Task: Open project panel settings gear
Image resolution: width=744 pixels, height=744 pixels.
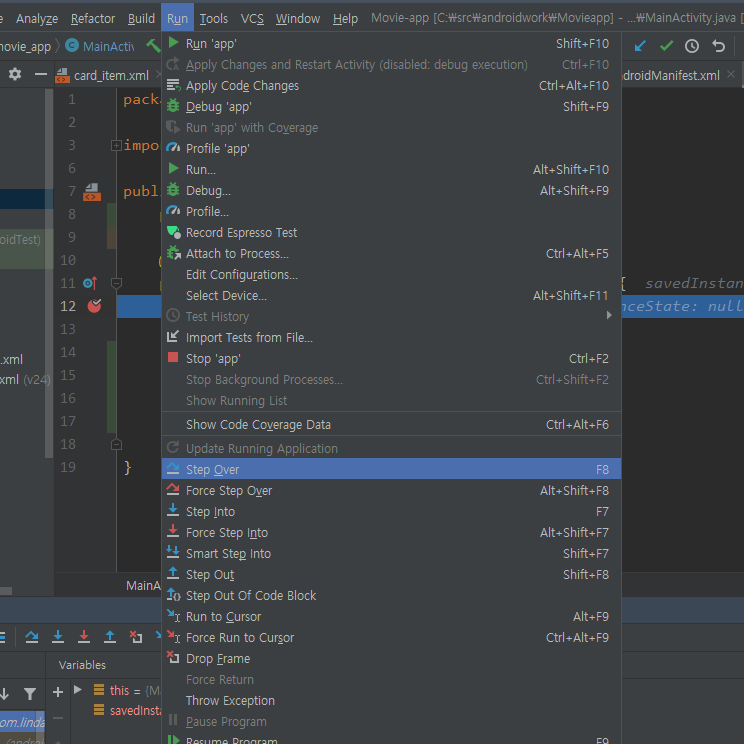Action: [15, 74]
